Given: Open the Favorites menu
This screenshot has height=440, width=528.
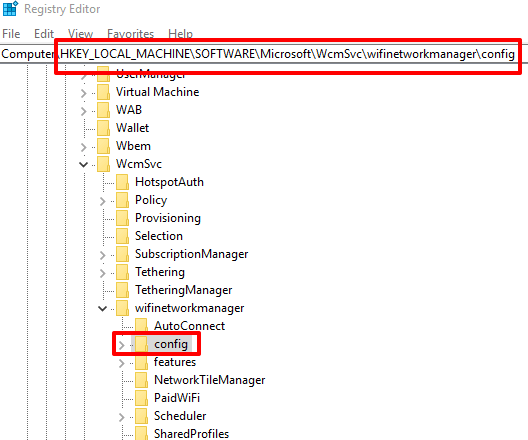Looking at the screenshot, I should (130, 34).
